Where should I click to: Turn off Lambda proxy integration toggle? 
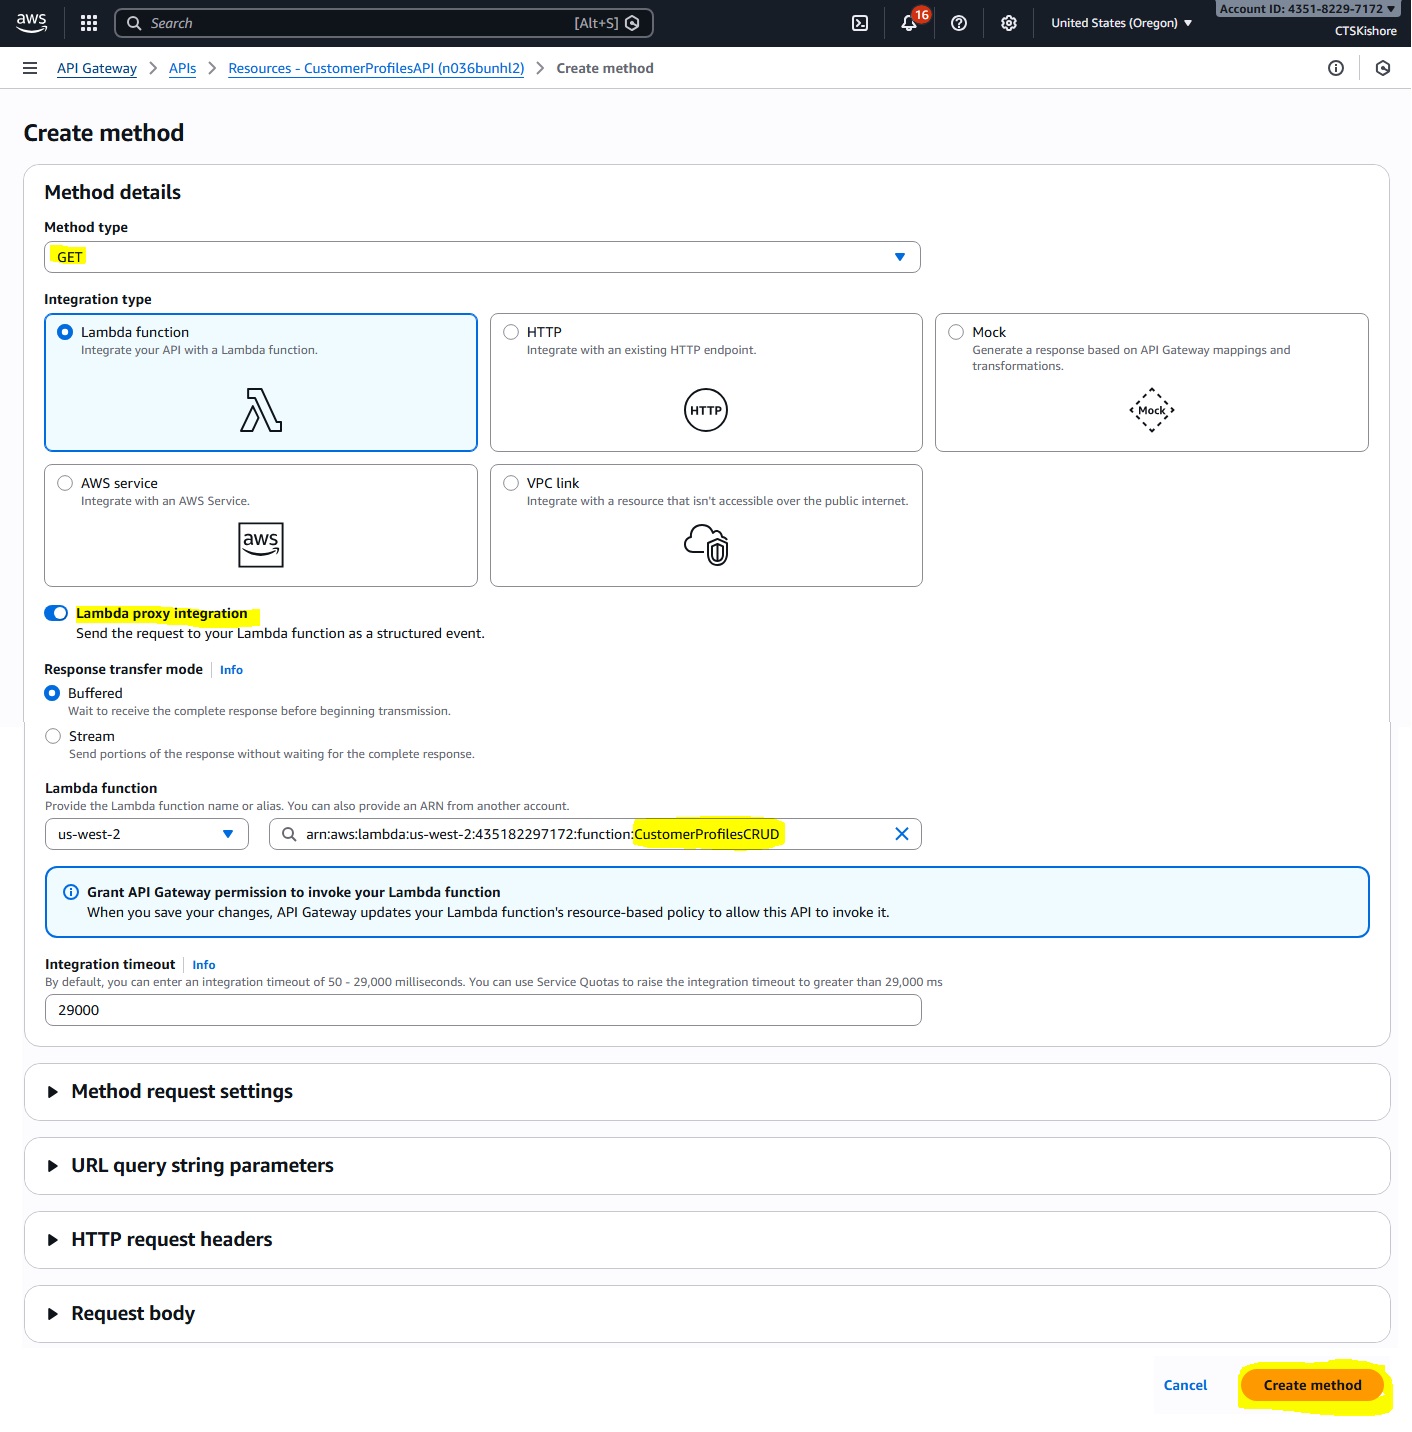[56, 613]
